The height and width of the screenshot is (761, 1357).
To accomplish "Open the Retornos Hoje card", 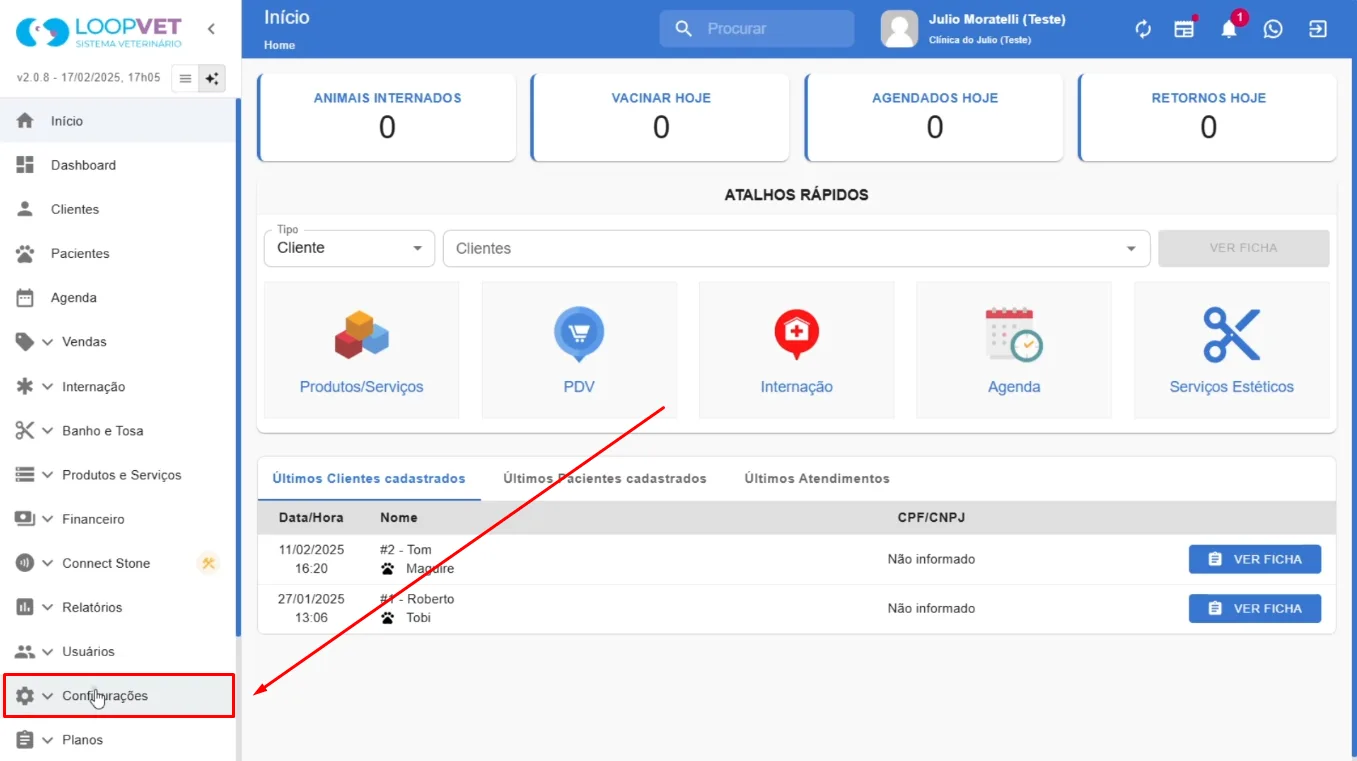I will 1208,117.
